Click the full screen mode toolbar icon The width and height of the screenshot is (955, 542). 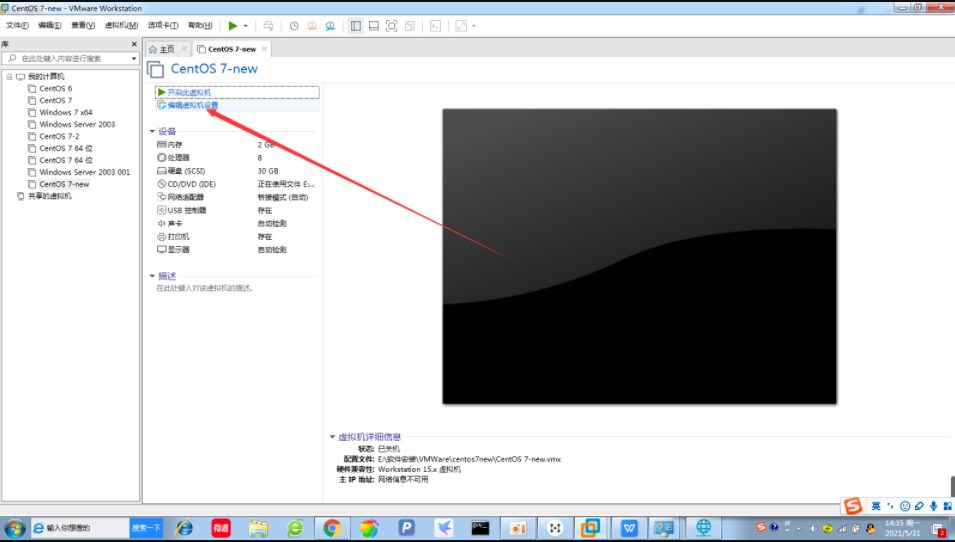[392, 26]
